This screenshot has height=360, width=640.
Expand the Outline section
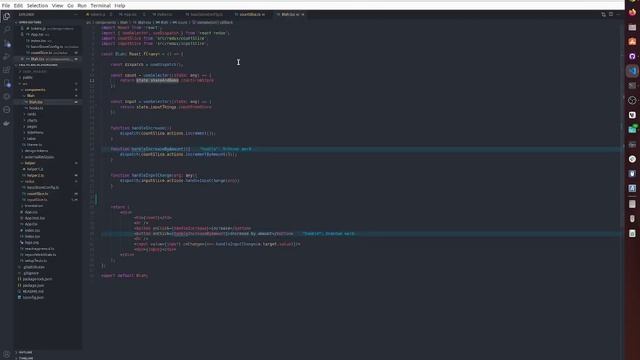pyautogui.click(x=25, y=352)
